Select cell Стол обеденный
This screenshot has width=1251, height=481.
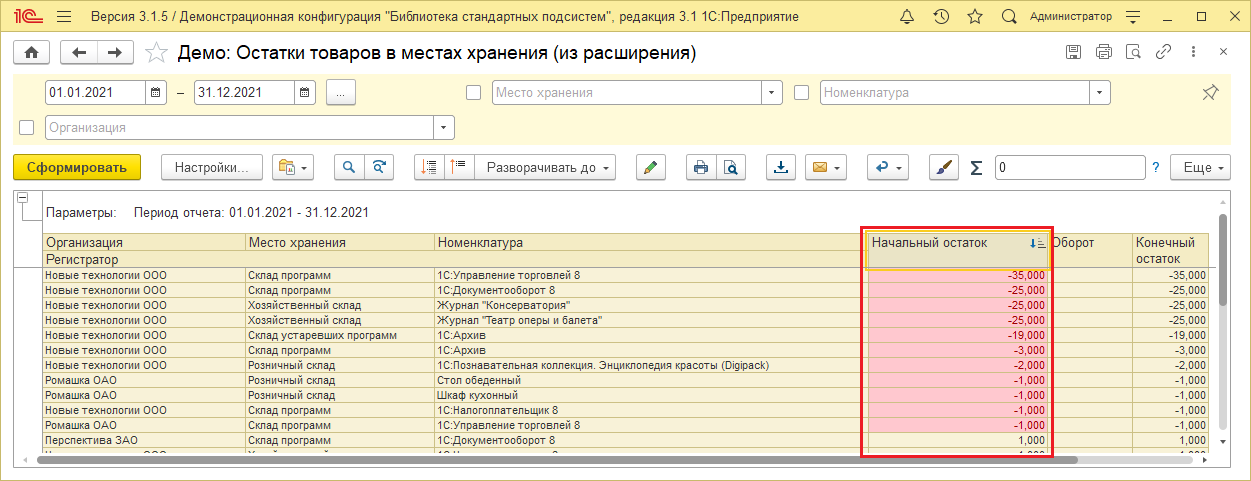coord(650,380)
